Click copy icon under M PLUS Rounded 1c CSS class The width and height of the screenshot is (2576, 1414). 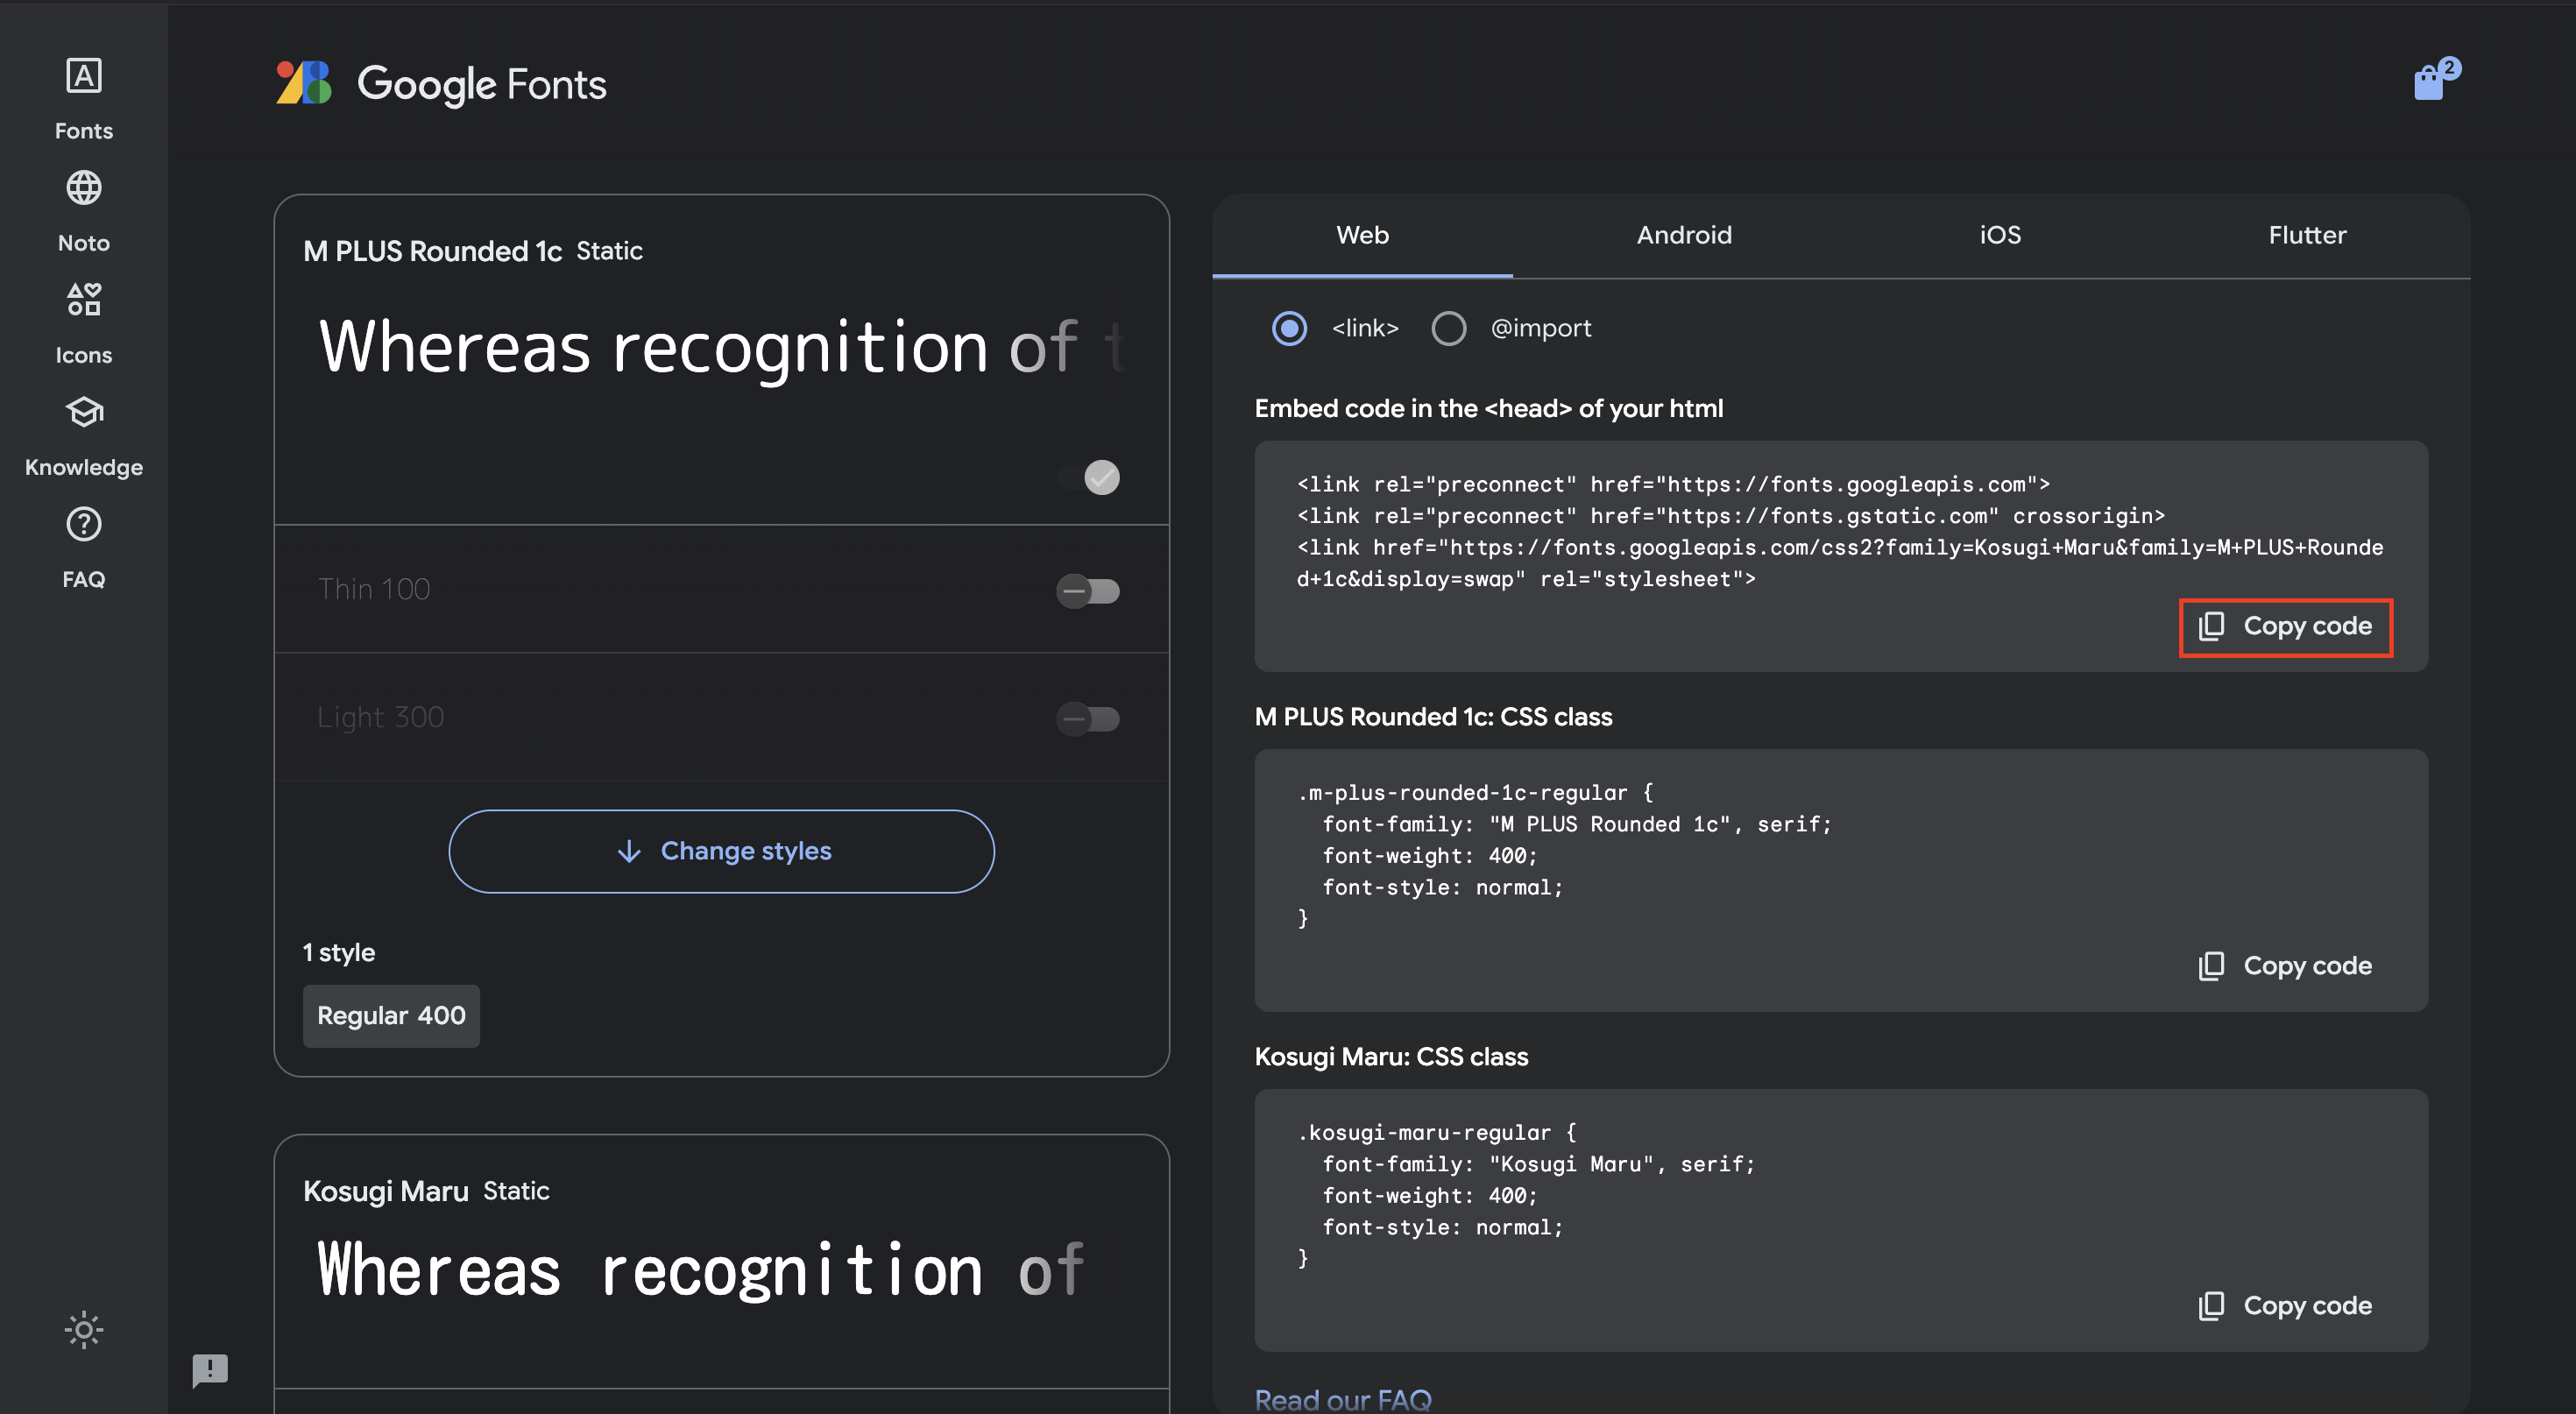[2211, 966]
